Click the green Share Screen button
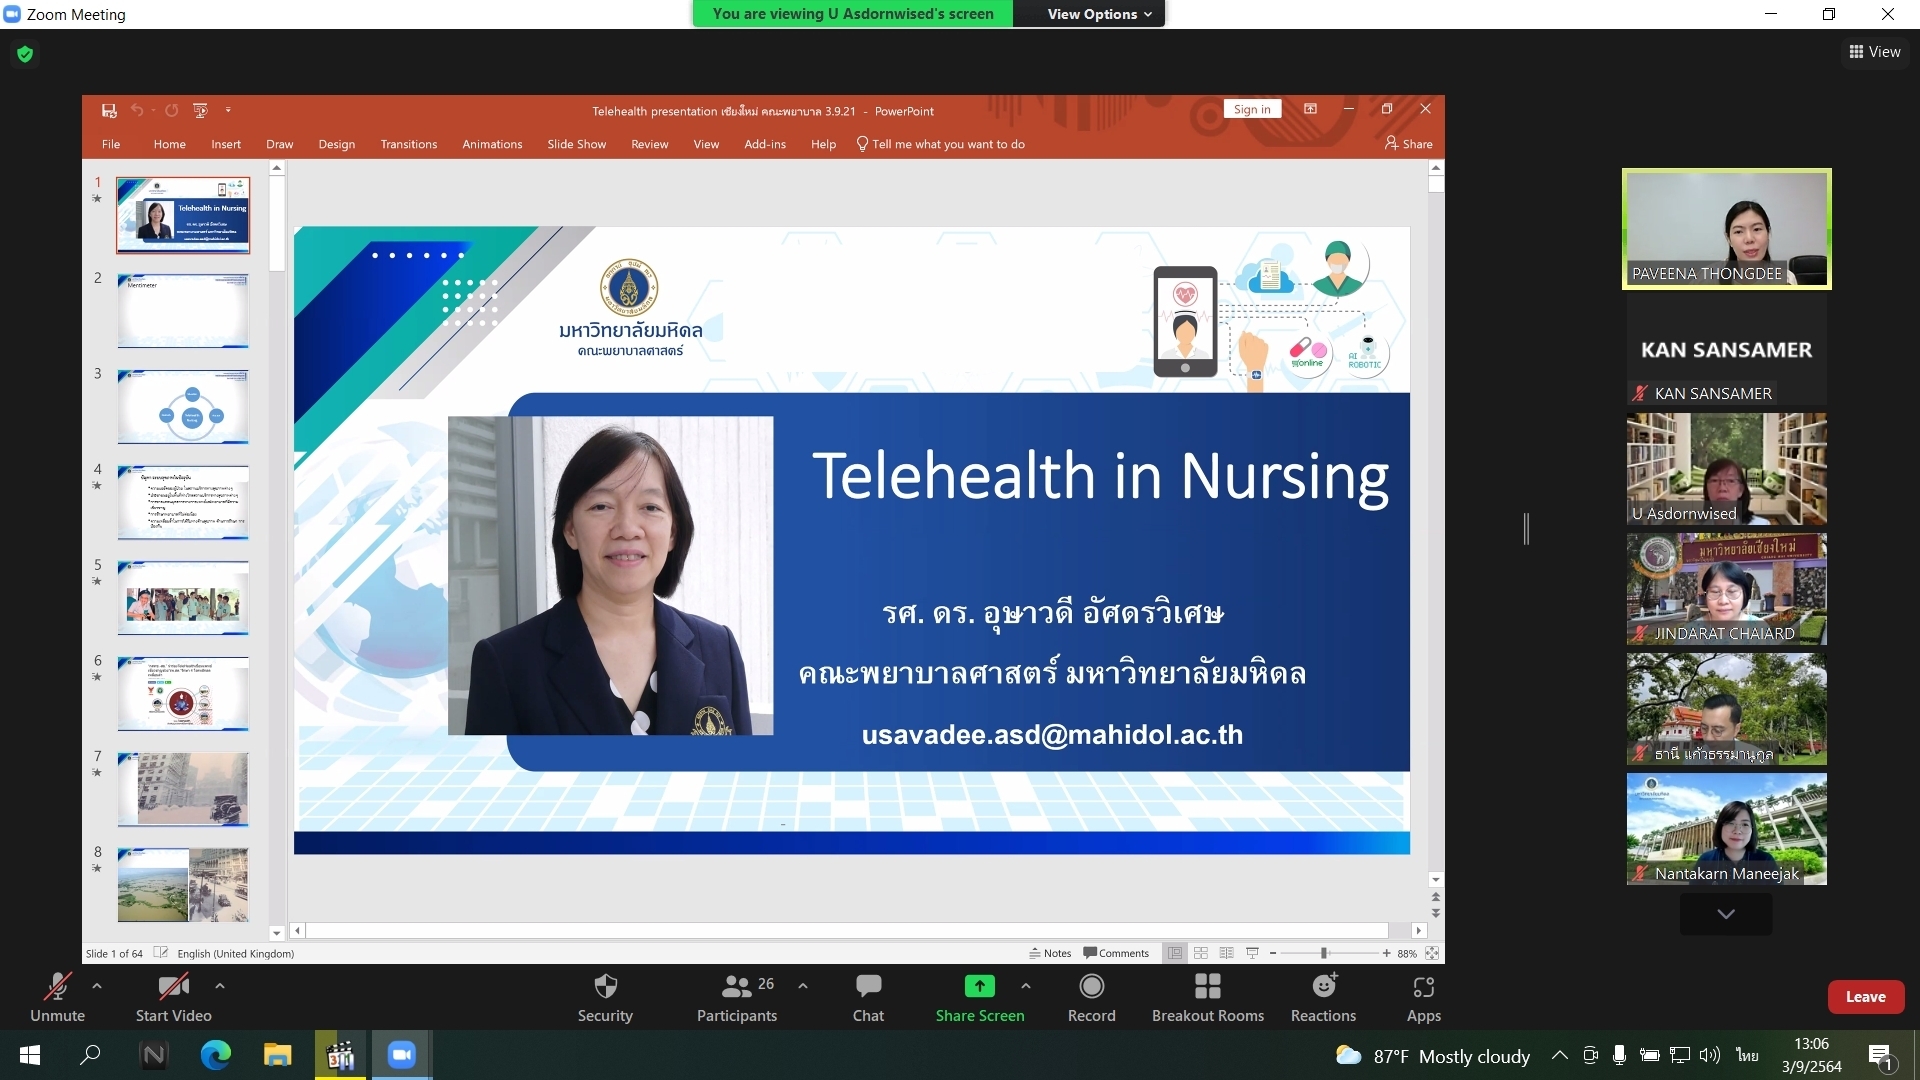Image resolution: width=1920 pixels, height=1080 pixels. tap(979, 997)
